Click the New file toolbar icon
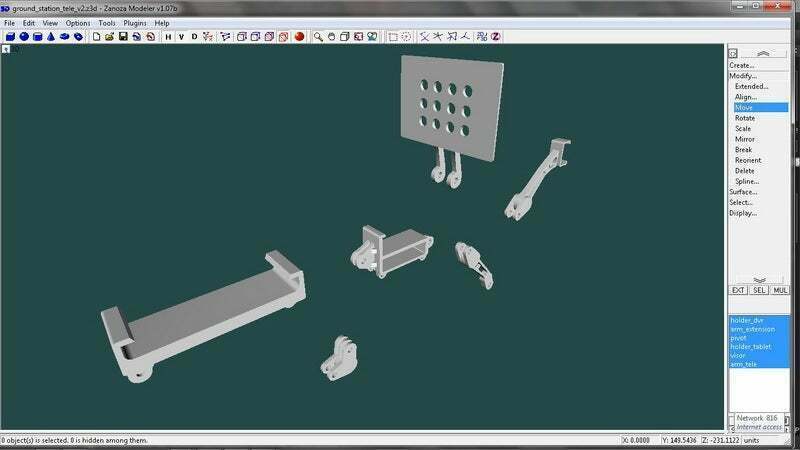 (97, 37)
